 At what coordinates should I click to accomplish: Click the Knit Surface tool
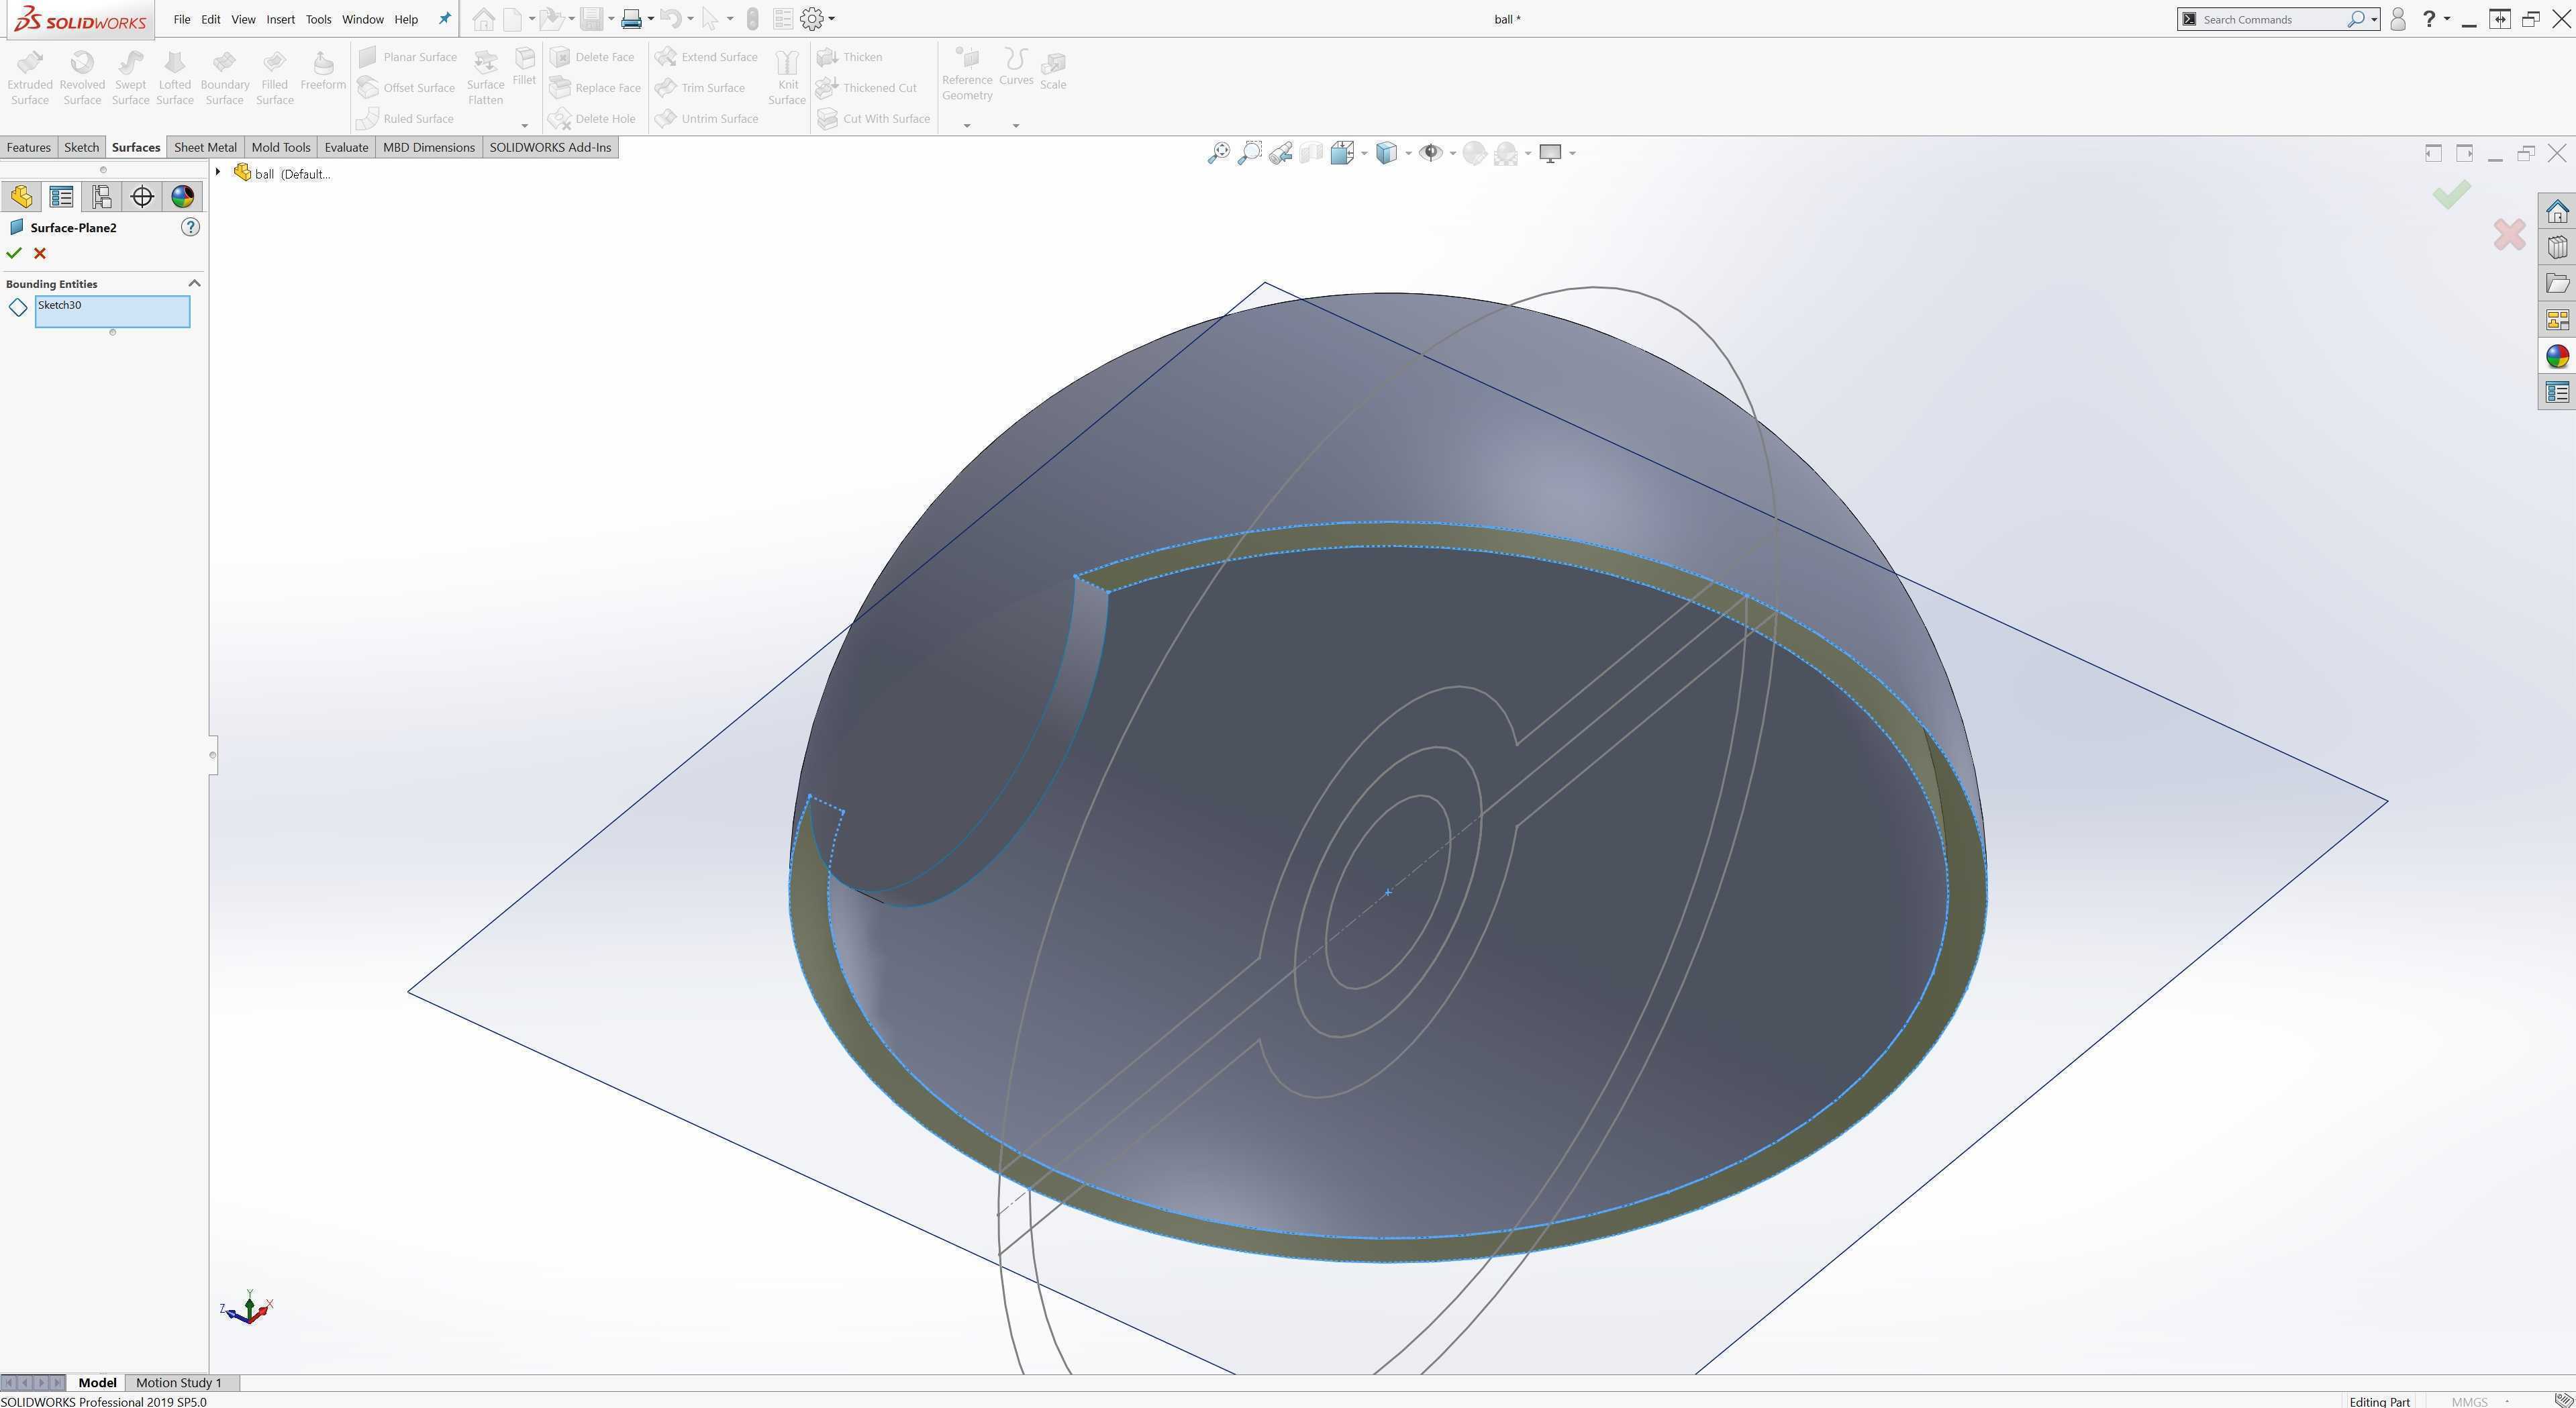pyautogui.click(x=787, y=77)
